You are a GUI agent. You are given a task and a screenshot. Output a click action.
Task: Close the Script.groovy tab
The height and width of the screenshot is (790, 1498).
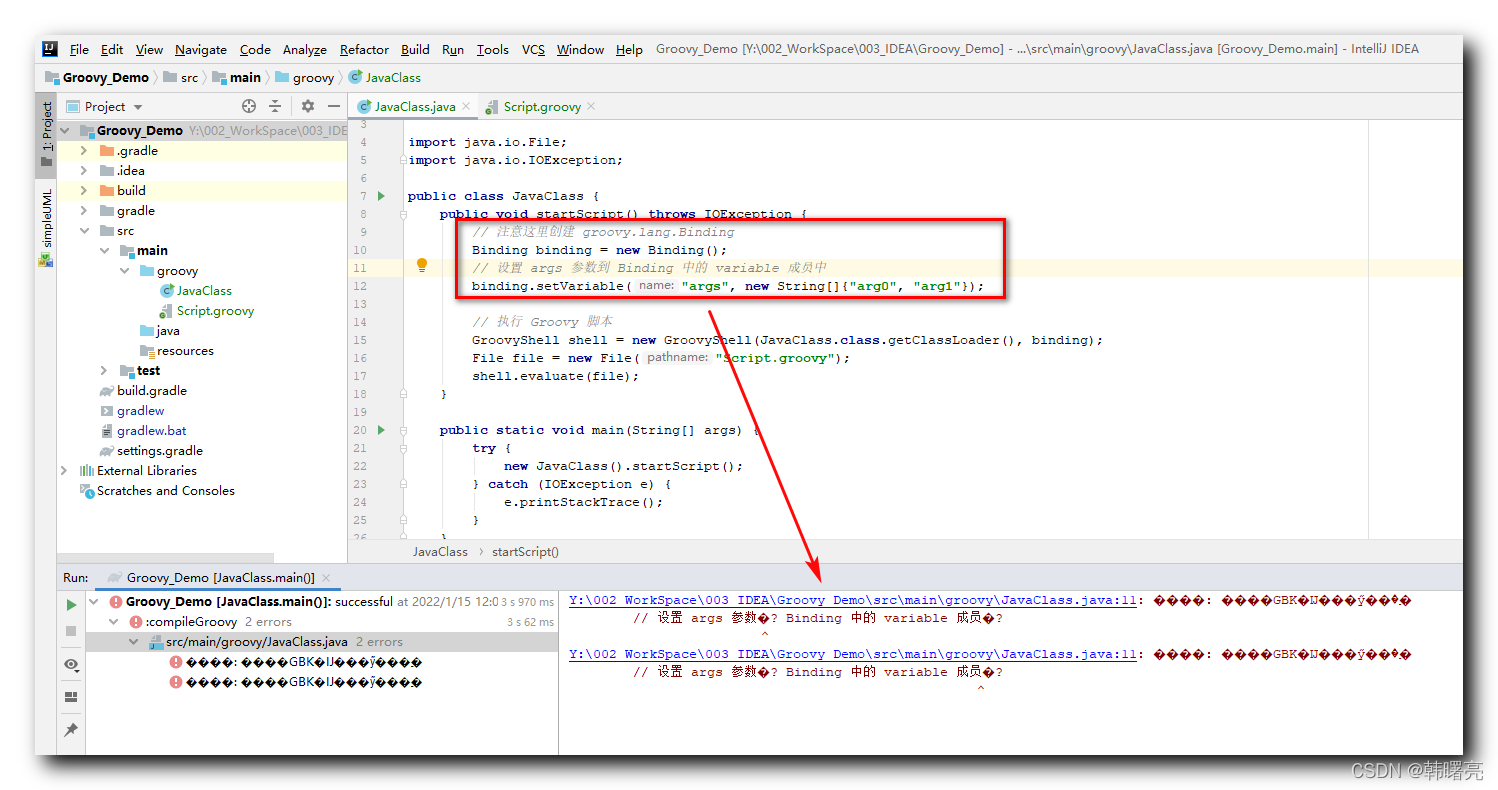591,106
